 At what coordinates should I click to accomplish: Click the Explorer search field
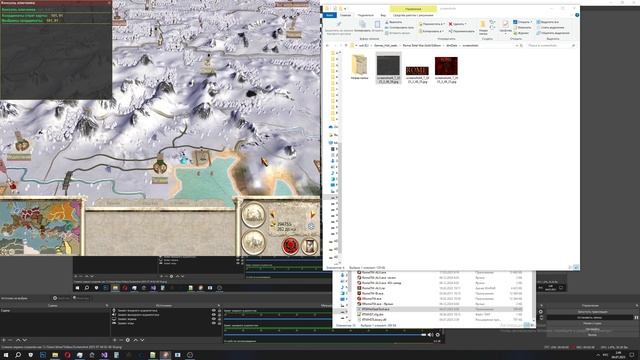tap(550, 45)
